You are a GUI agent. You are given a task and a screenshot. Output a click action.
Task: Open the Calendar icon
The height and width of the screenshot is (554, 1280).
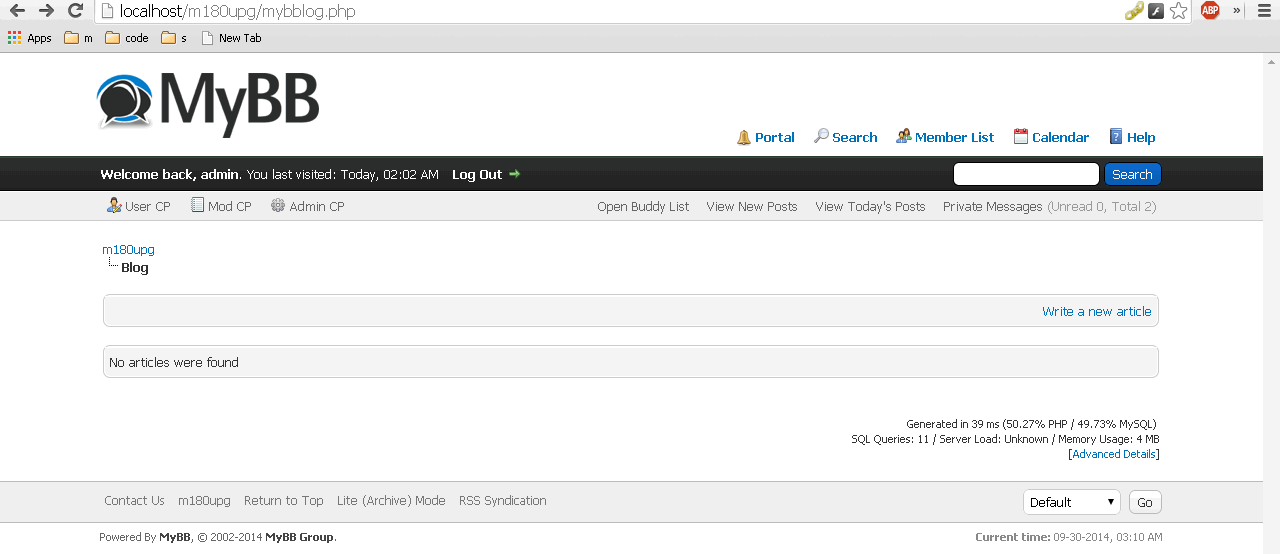[x=1020, y=137]
